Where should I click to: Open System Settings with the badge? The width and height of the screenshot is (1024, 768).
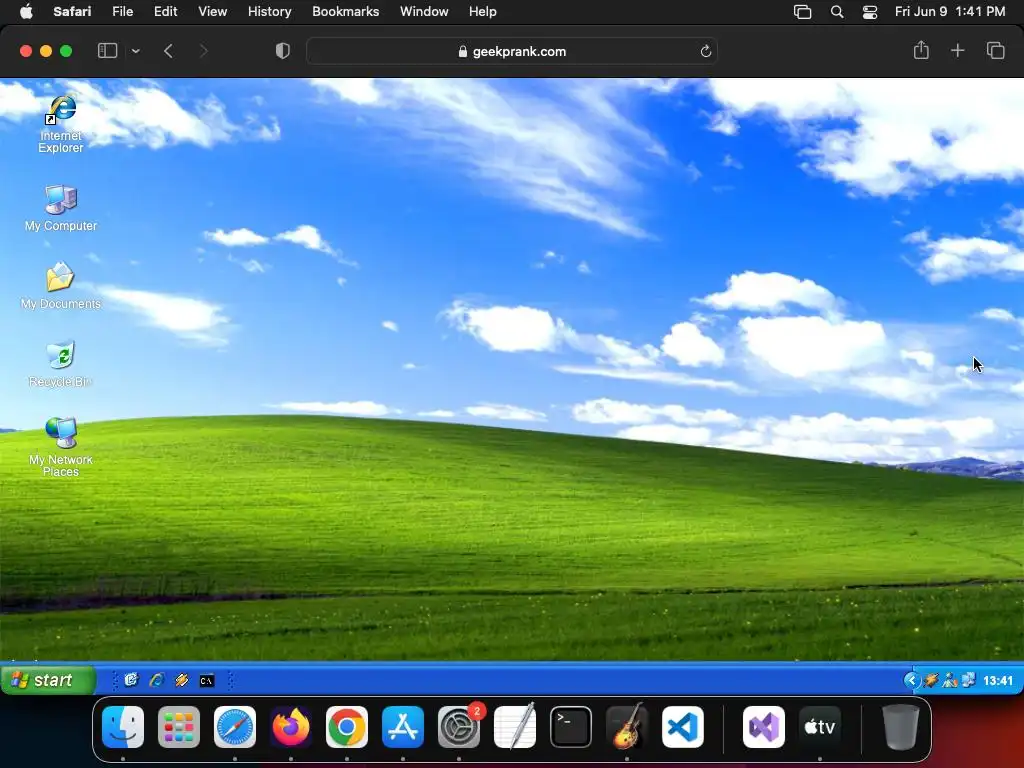(x=459, y=726)
